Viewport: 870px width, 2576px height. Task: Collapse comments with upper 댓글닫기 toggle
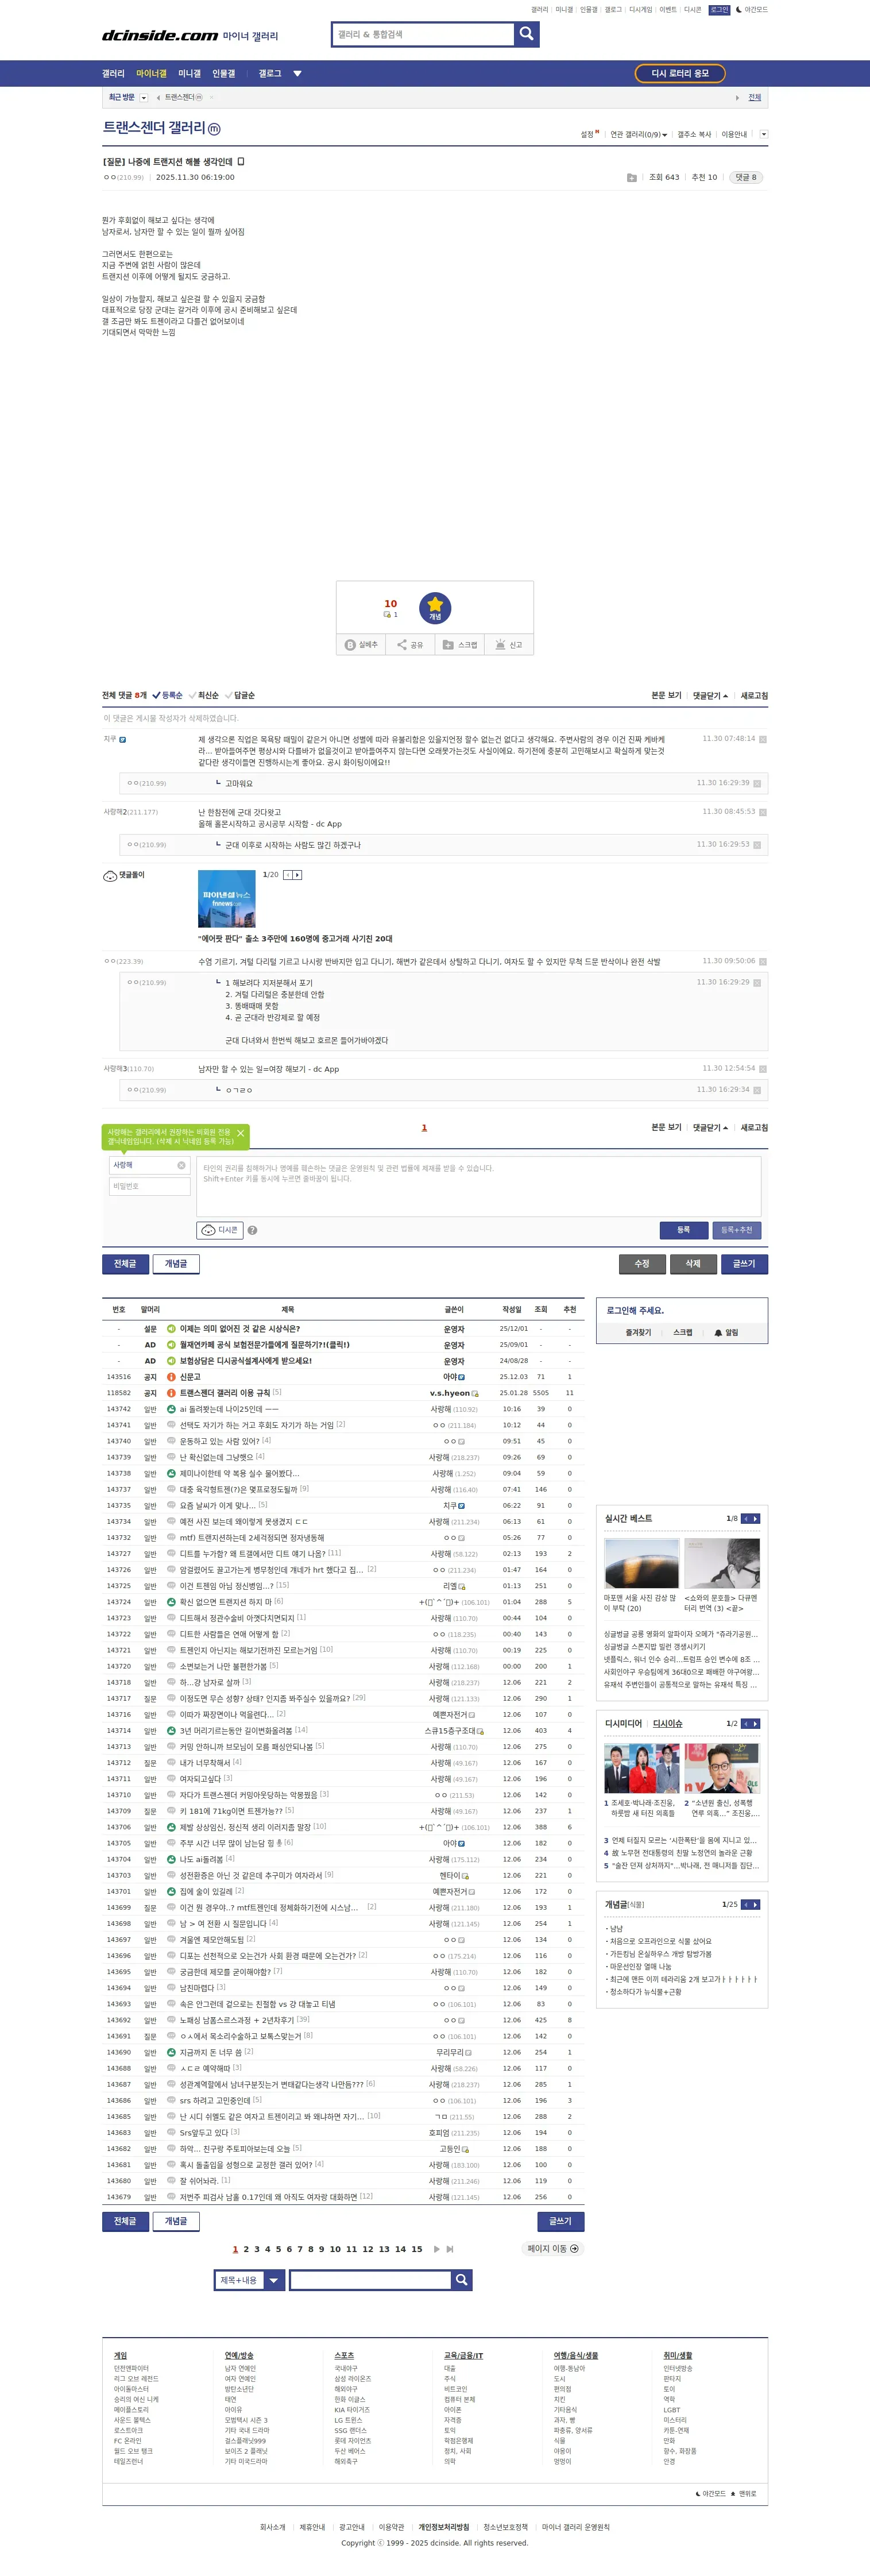(710, 696)
